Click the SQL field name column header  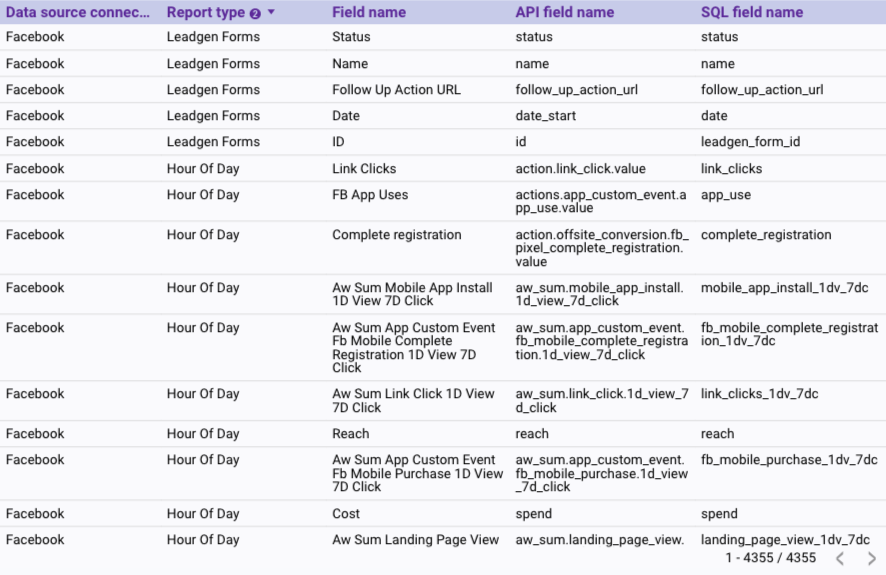tap(752, 12)
